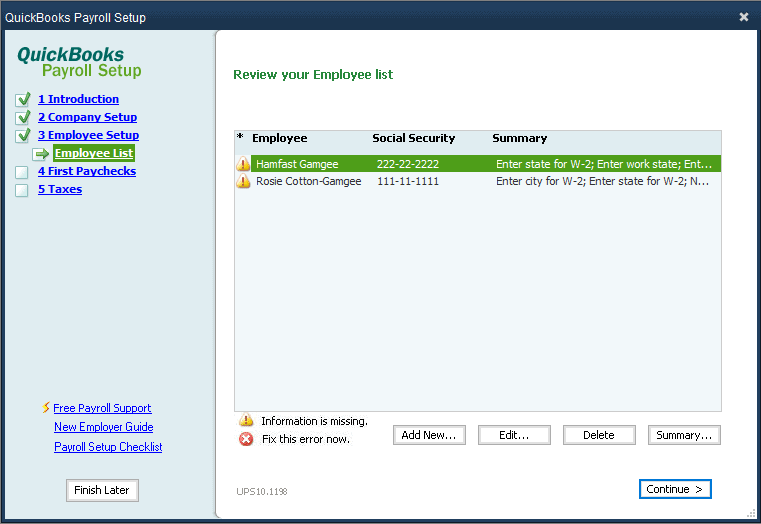Click the resize grip in the window corner
Viewport: 761px width, 524px height.
click(751, 514)
